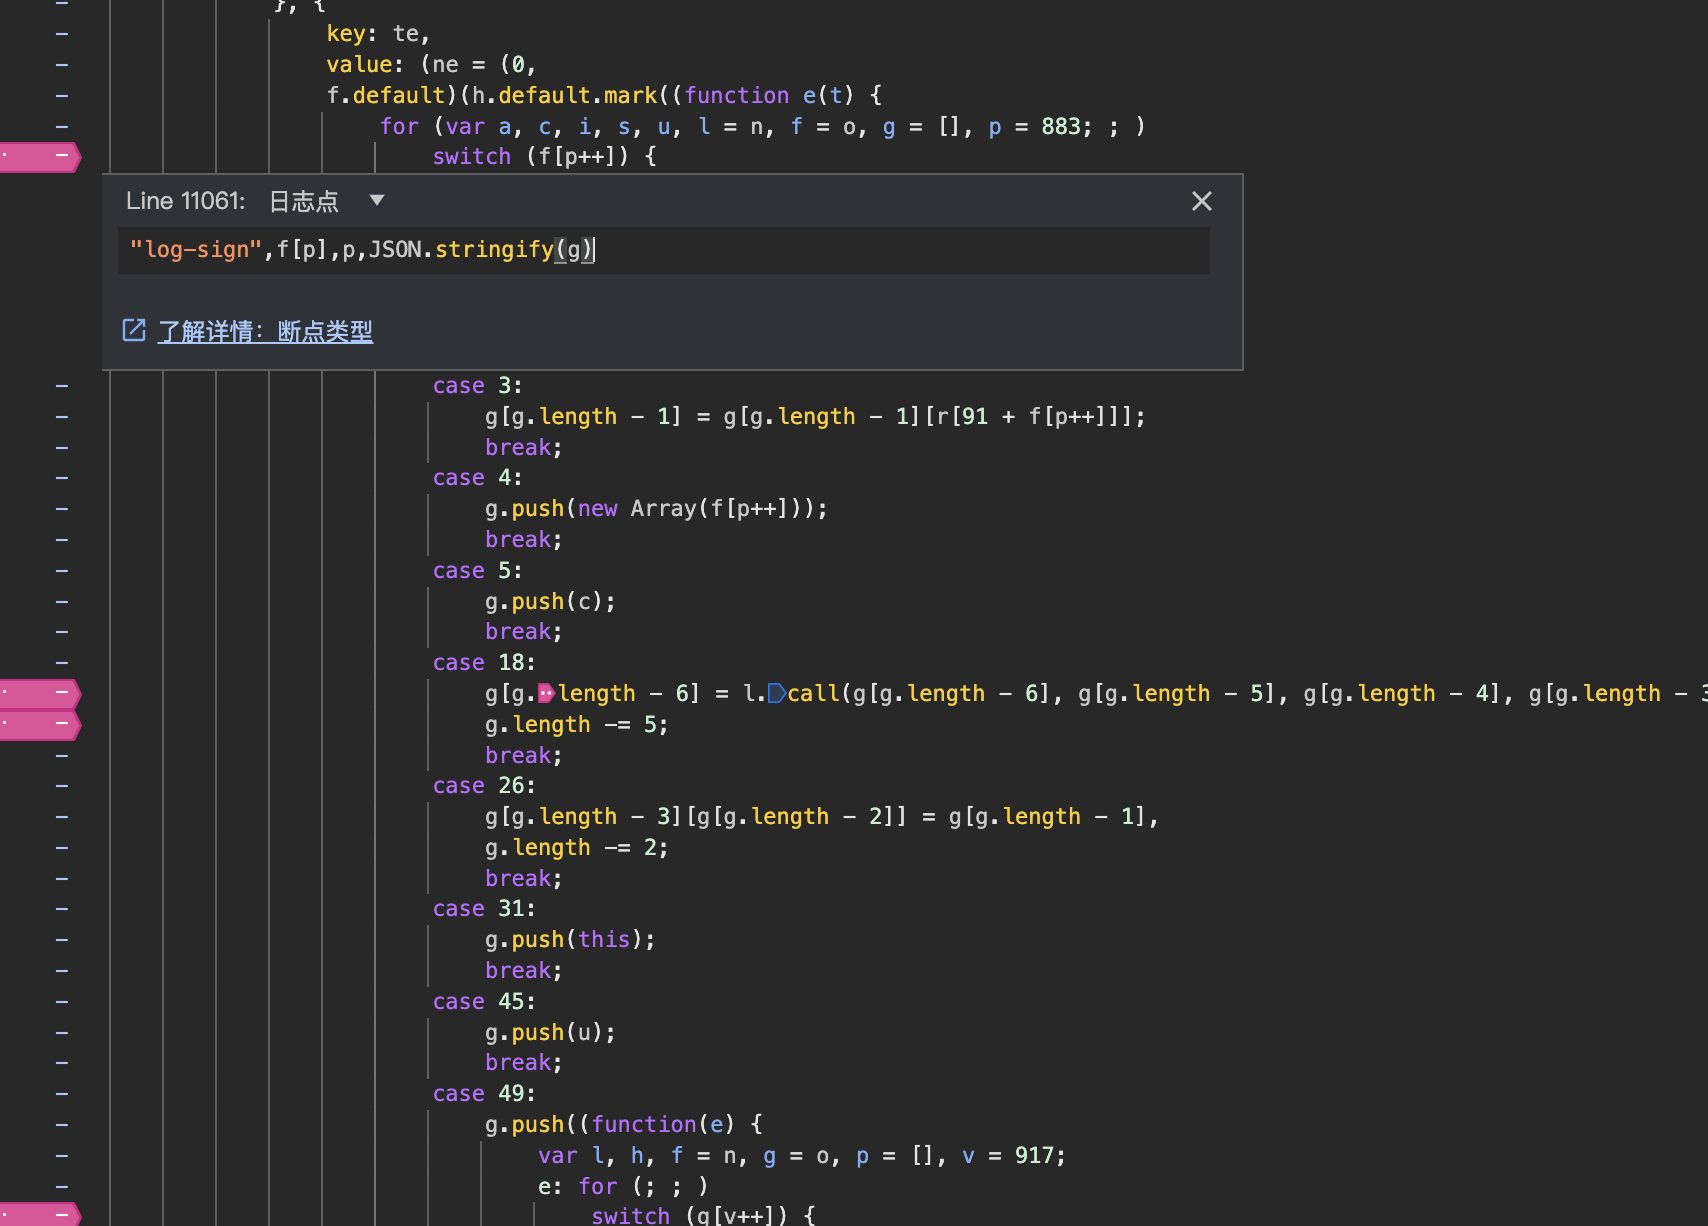Click the 'Line 11061:' label
Image resolution: width=1708 pixels, height=1226 pixels.
(185, 201)
